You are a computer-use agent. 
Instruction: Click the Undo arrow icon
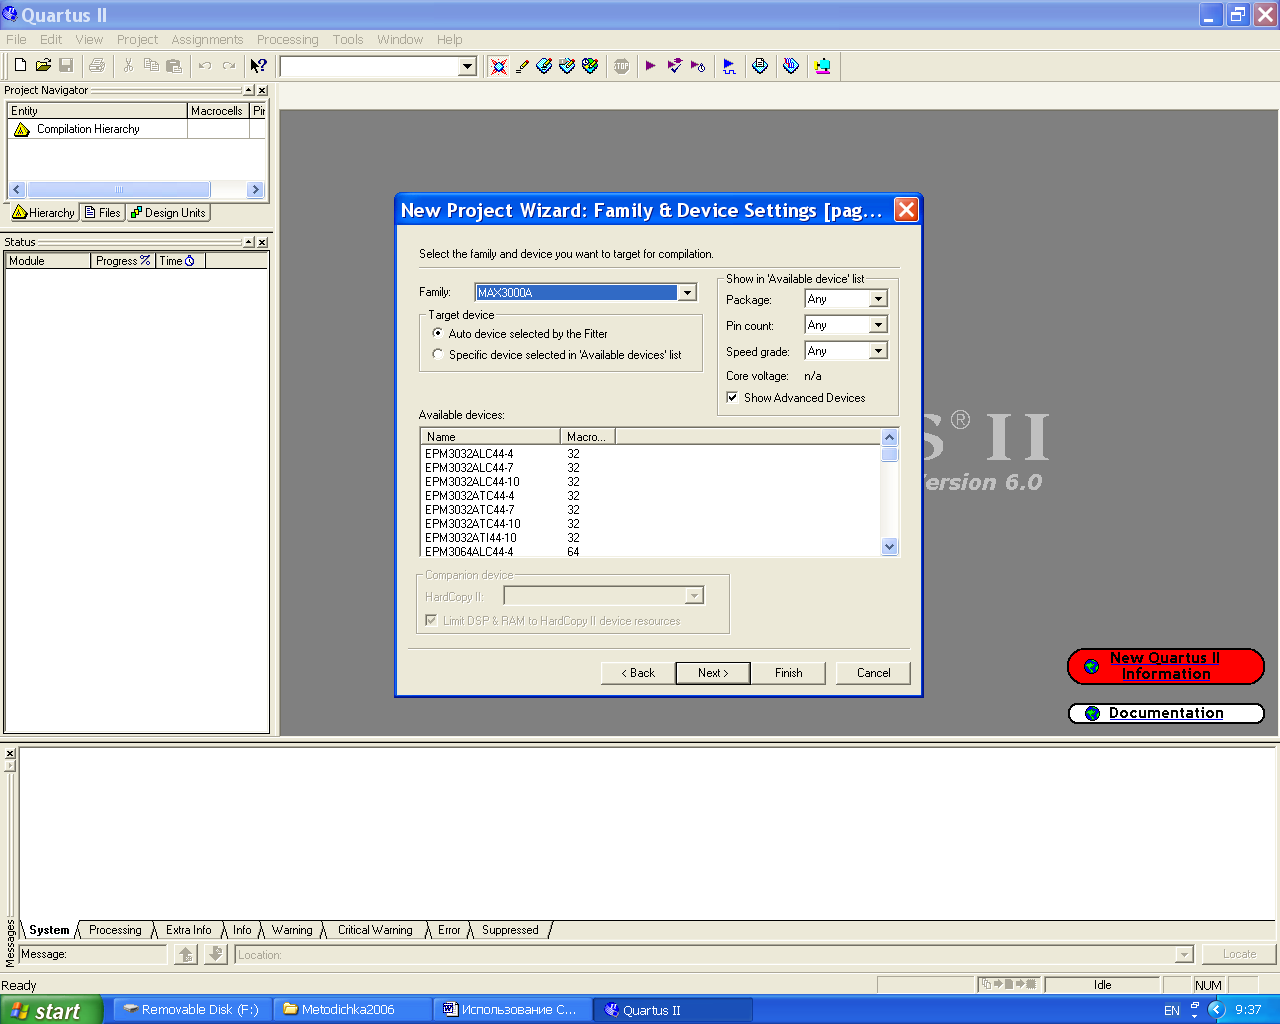[x=205, y=65]
